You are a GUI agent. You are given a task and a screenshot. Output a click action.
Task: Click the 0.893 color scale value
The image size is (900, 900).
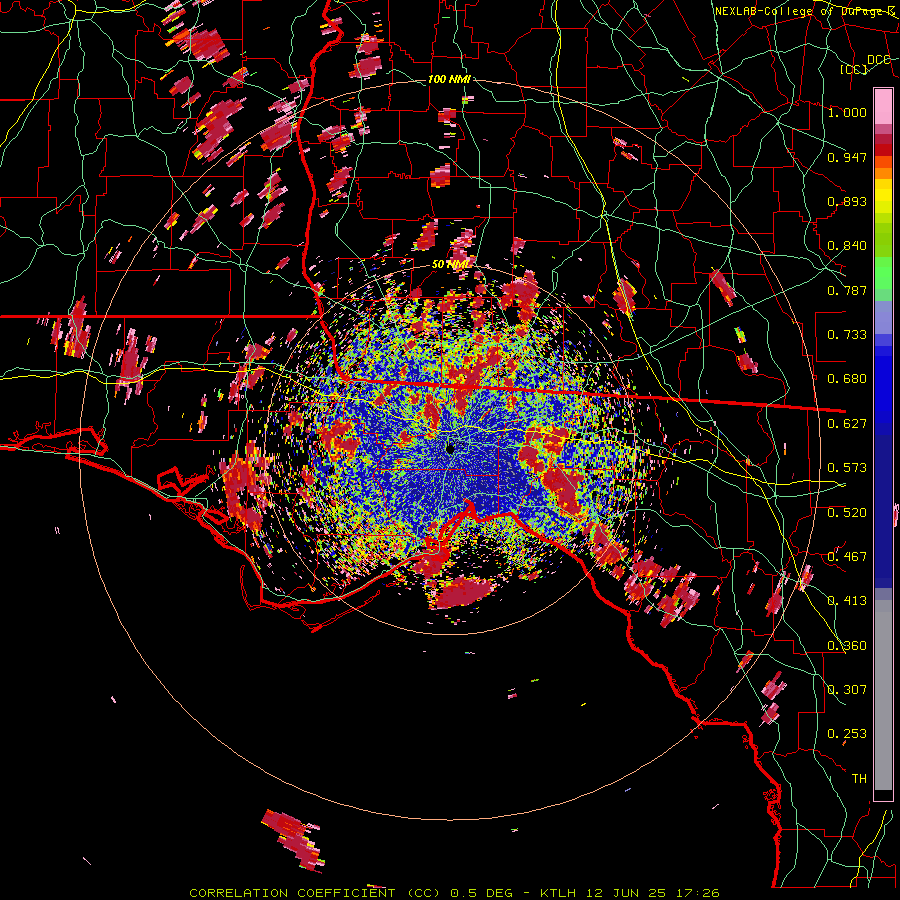tap(847, 201)
